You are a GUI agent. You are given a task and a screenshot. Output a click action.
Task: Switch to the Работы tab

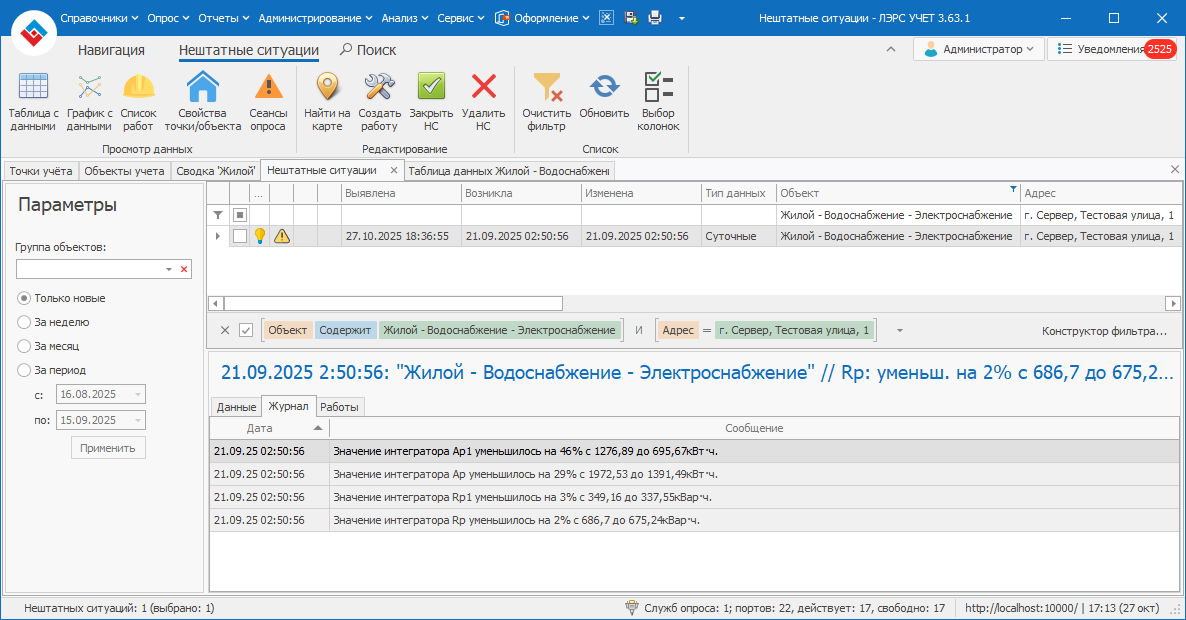pyautogui.click(x=340, y=407)
